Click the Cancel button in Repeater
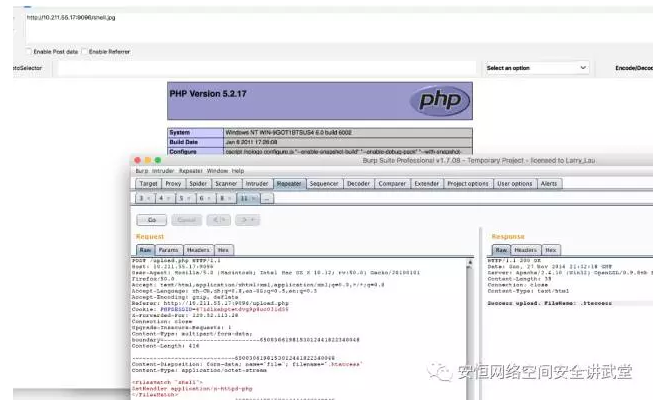The height and width of the screenshot is (420, 671). pyautogui.click(x=187, y=220)
